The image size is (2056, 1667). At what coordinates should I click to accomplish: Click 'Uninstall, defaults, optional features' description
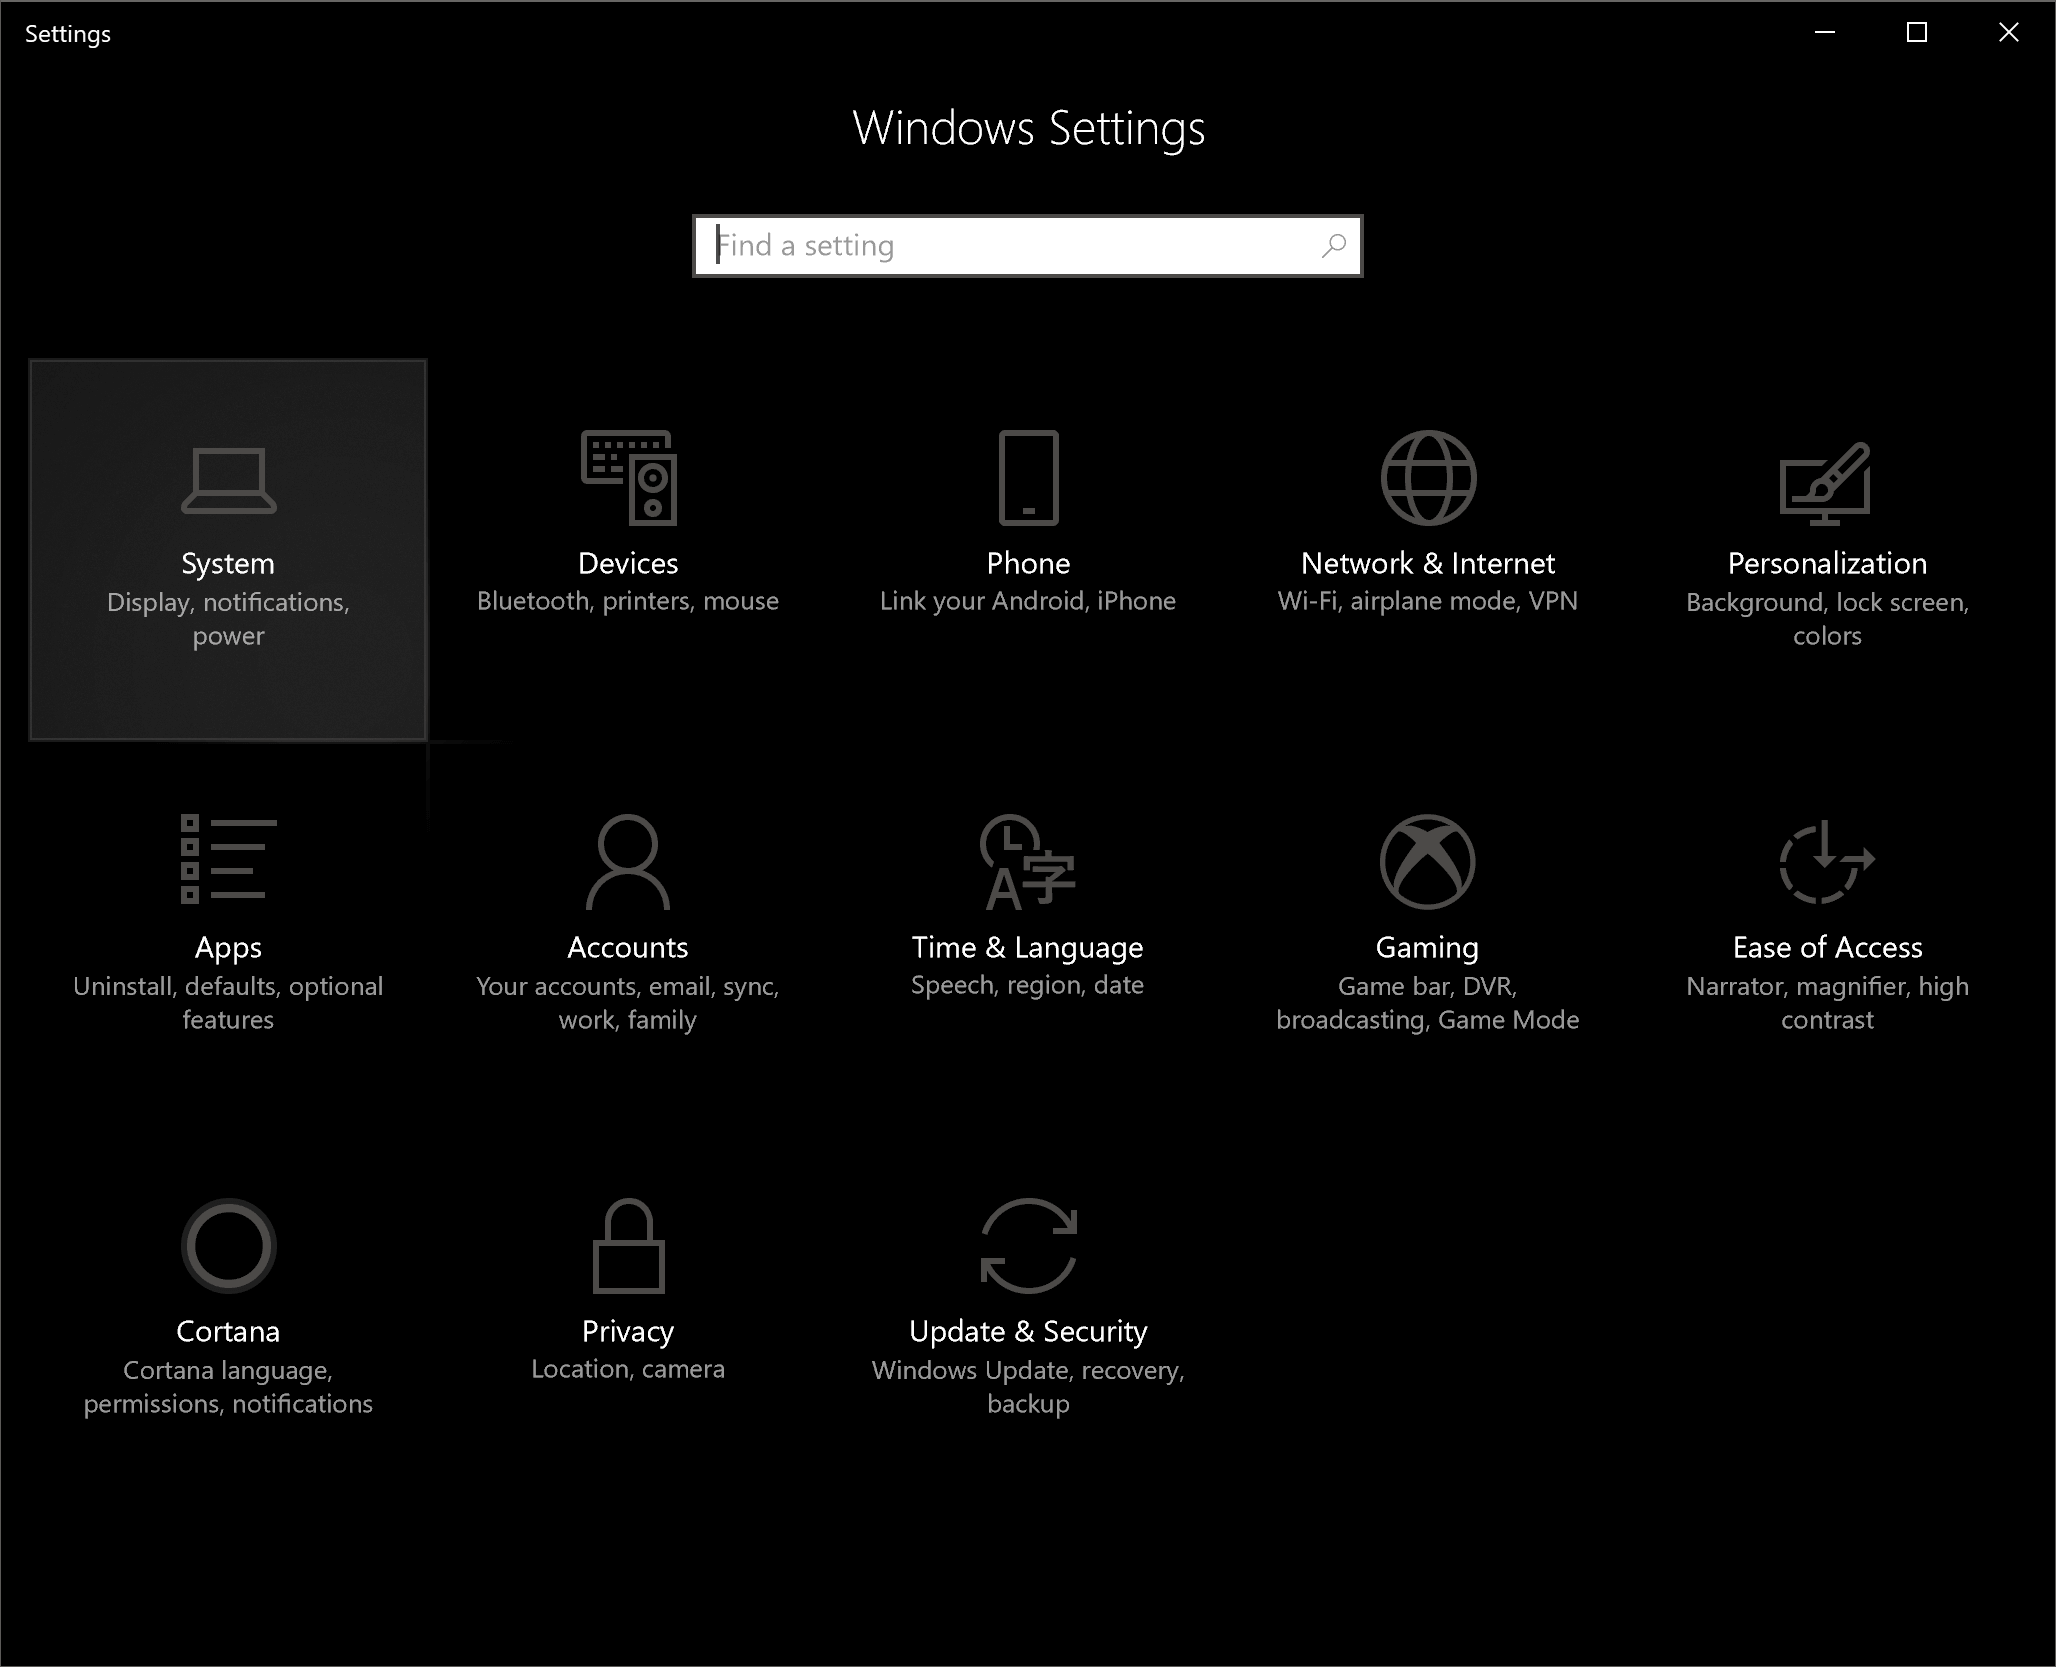228,1003
